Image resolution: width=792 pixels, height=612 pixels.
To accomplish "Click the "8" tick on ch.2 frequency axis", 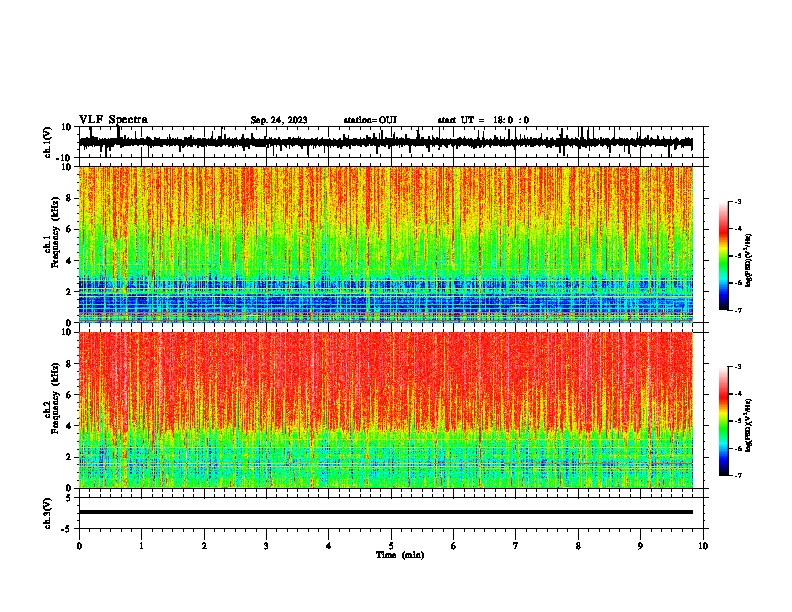I will click(x=69, y=364).
